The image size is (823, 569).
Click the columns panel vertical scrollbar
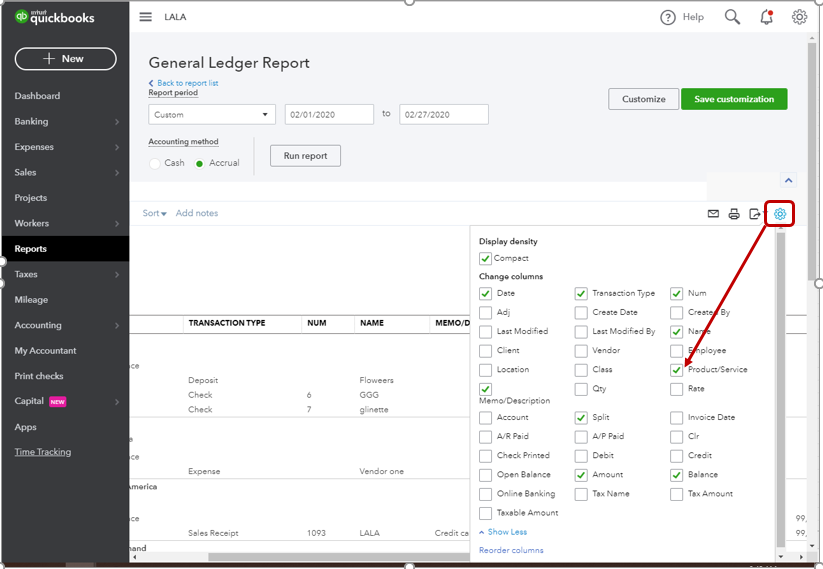pos(780,388)
